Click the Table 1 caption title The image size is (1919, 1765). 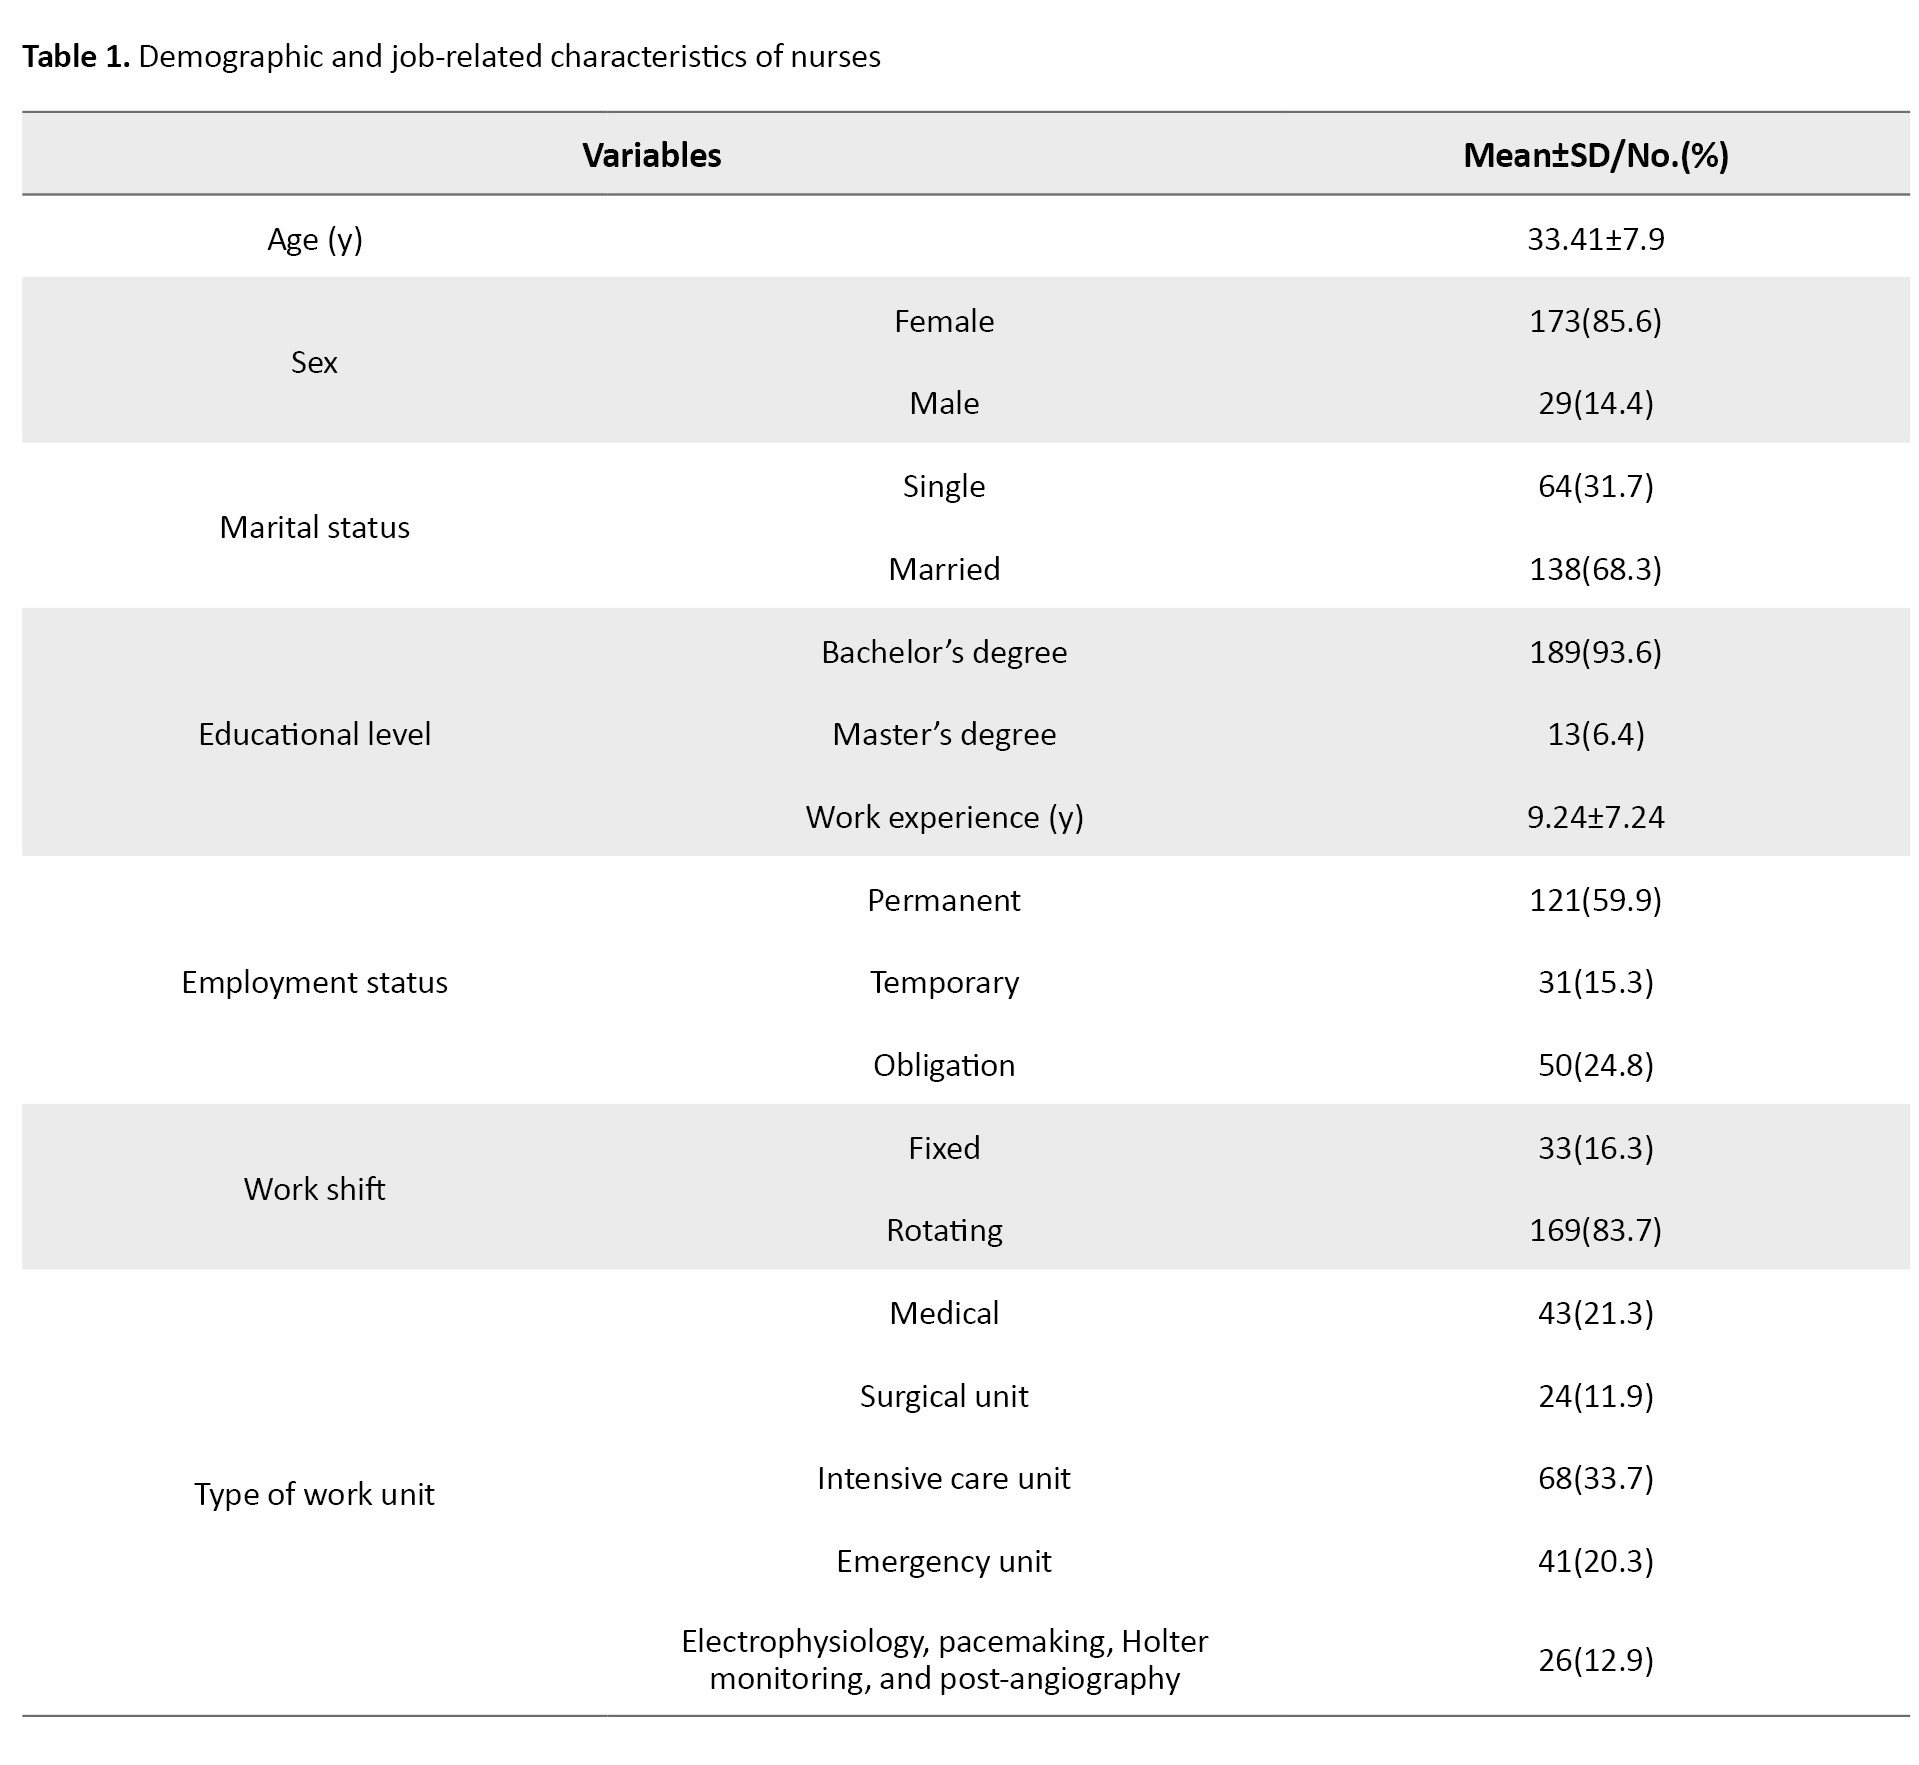pyautogui.click(x=451, y=57)
